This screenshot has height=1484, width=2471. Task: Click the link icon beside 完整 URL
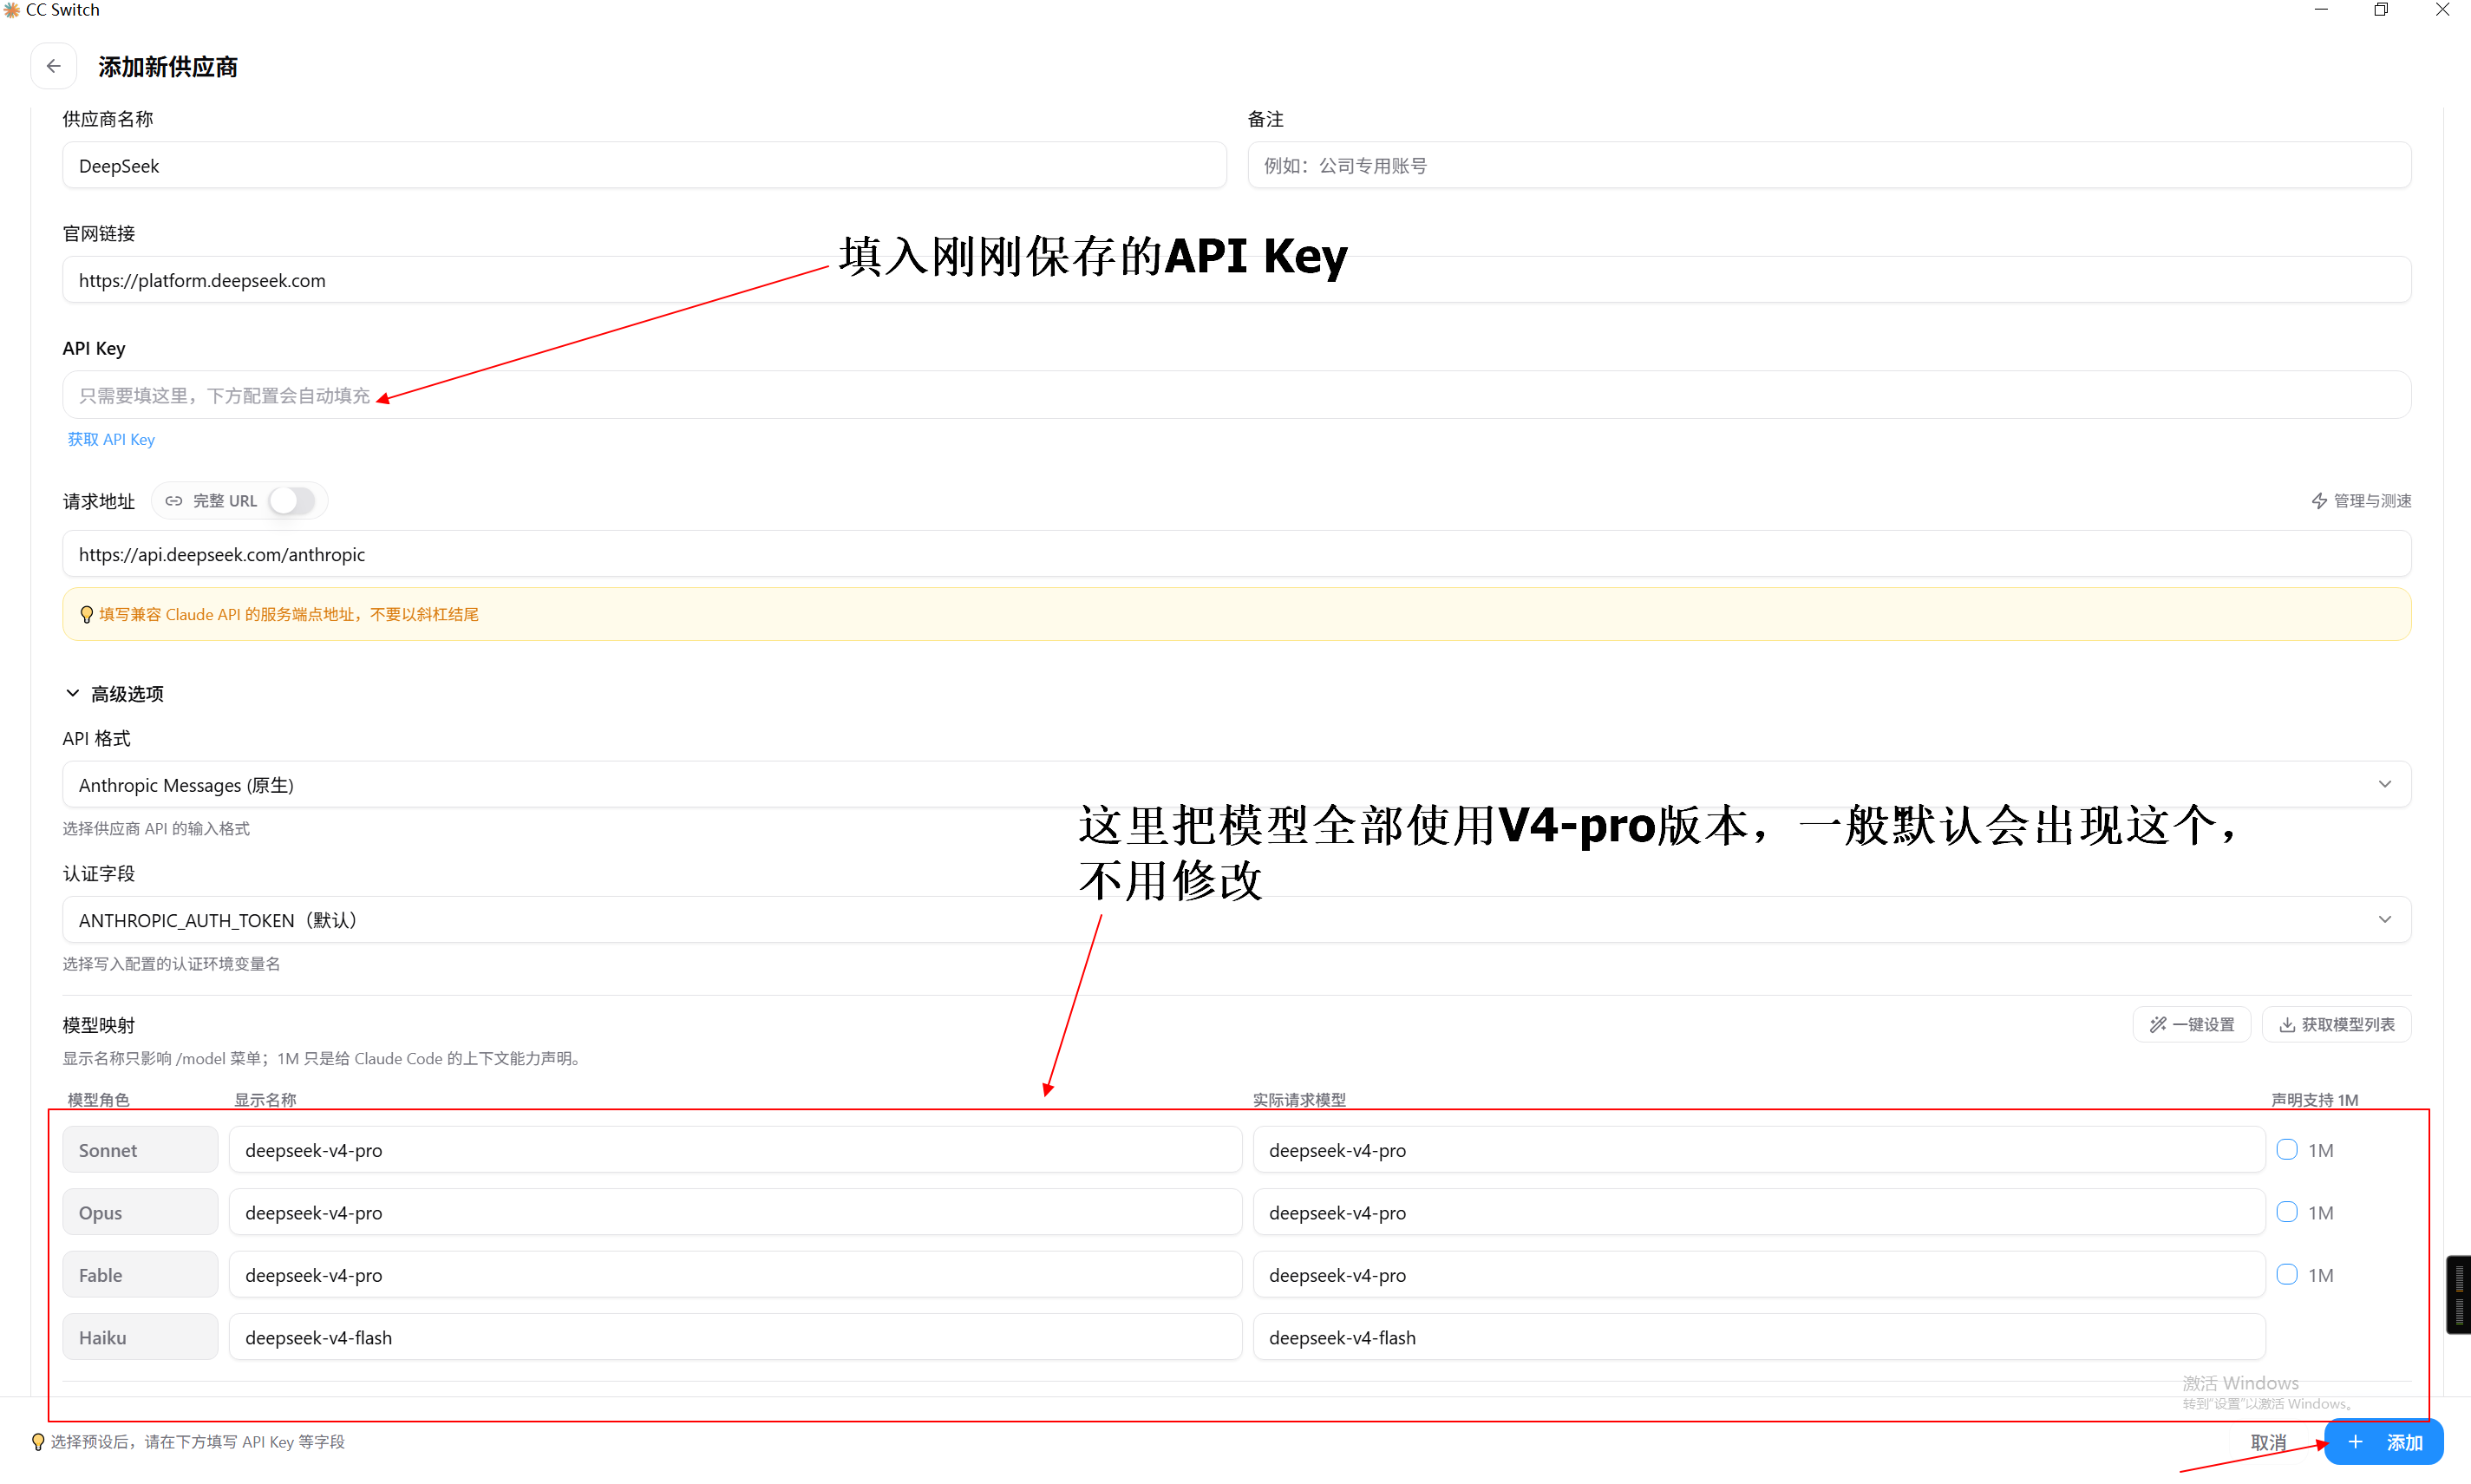(x=174, y=501)
